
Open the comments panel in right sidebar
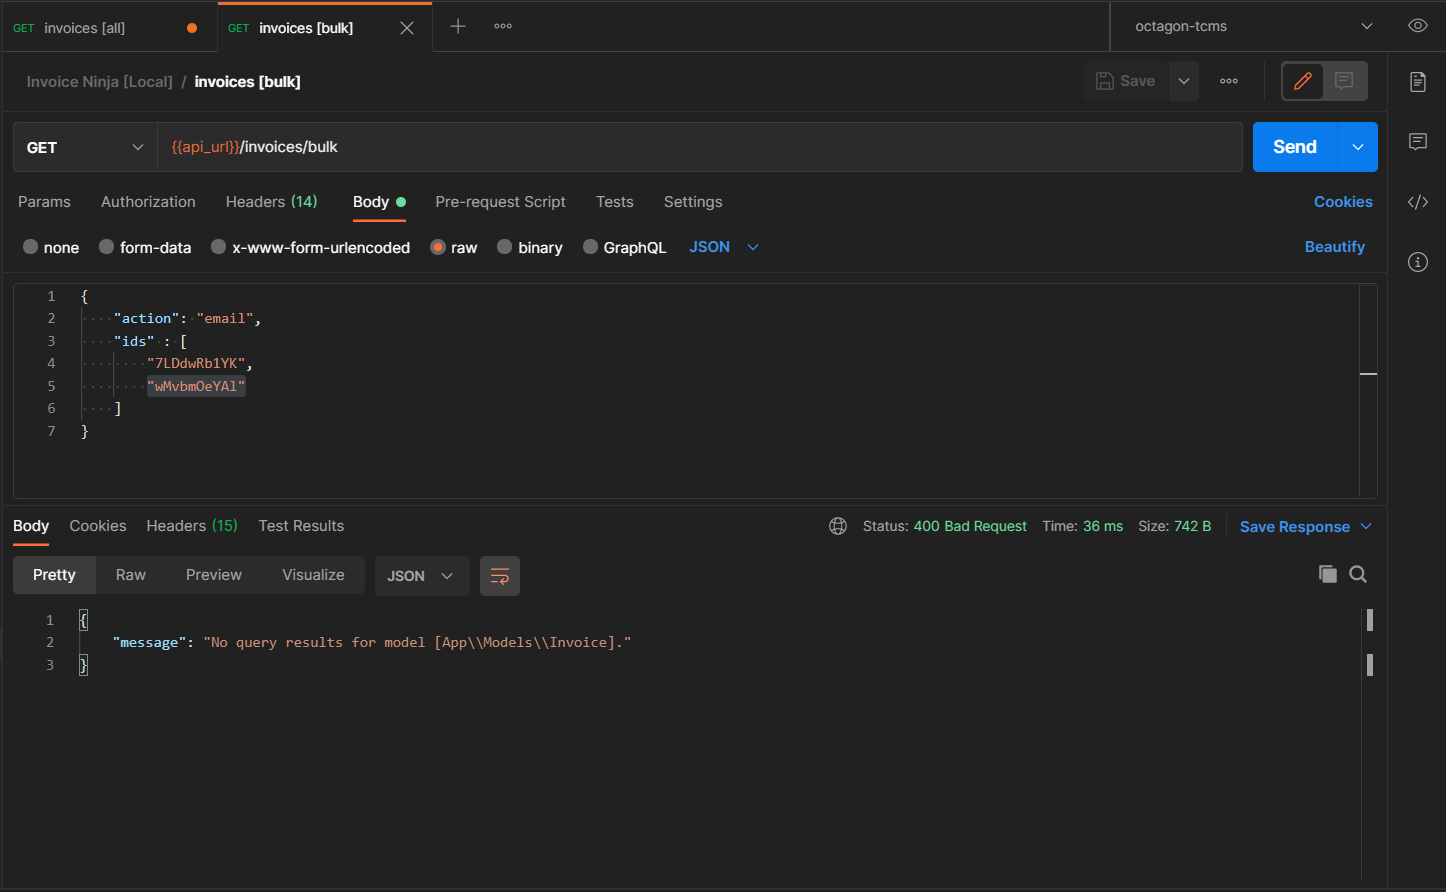1418,142
